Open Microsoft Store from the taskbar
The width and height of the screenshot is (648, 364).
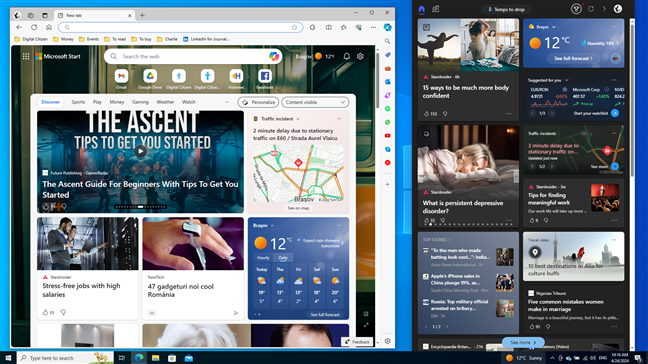[x=172, y=358]
